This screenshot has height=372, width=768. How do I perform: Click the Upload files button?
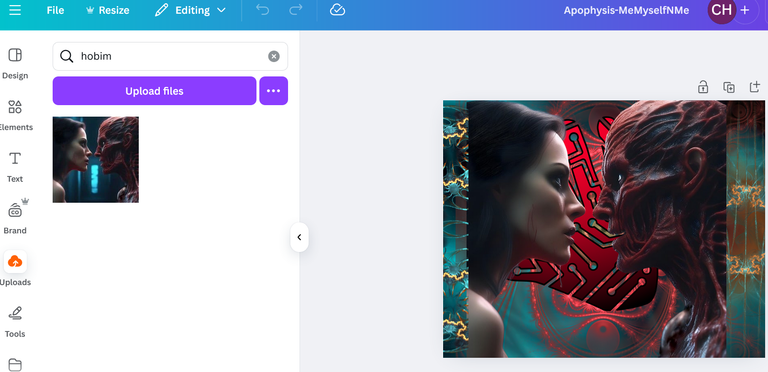(x=154, y=91)
